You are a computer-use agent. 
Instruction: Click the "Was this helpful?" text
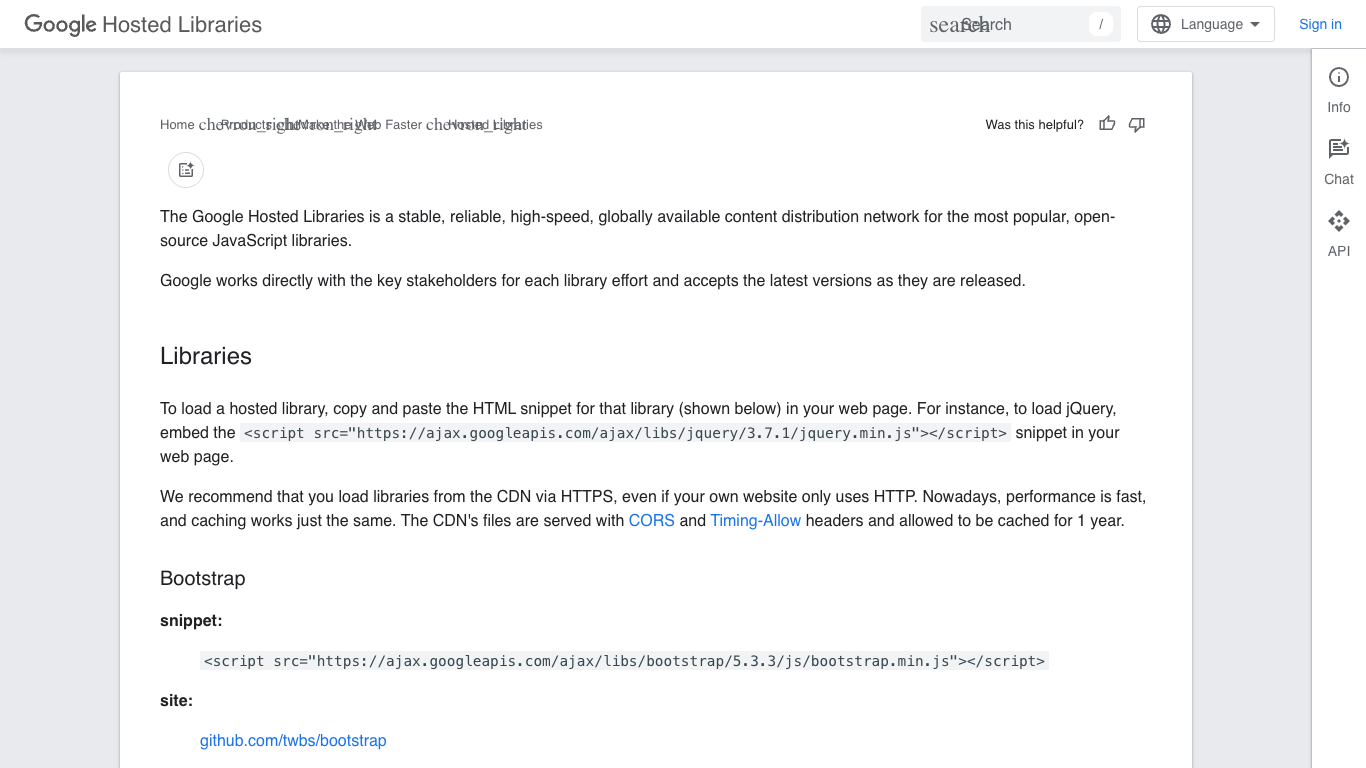pyautogui.click(x=1035, y=125)
